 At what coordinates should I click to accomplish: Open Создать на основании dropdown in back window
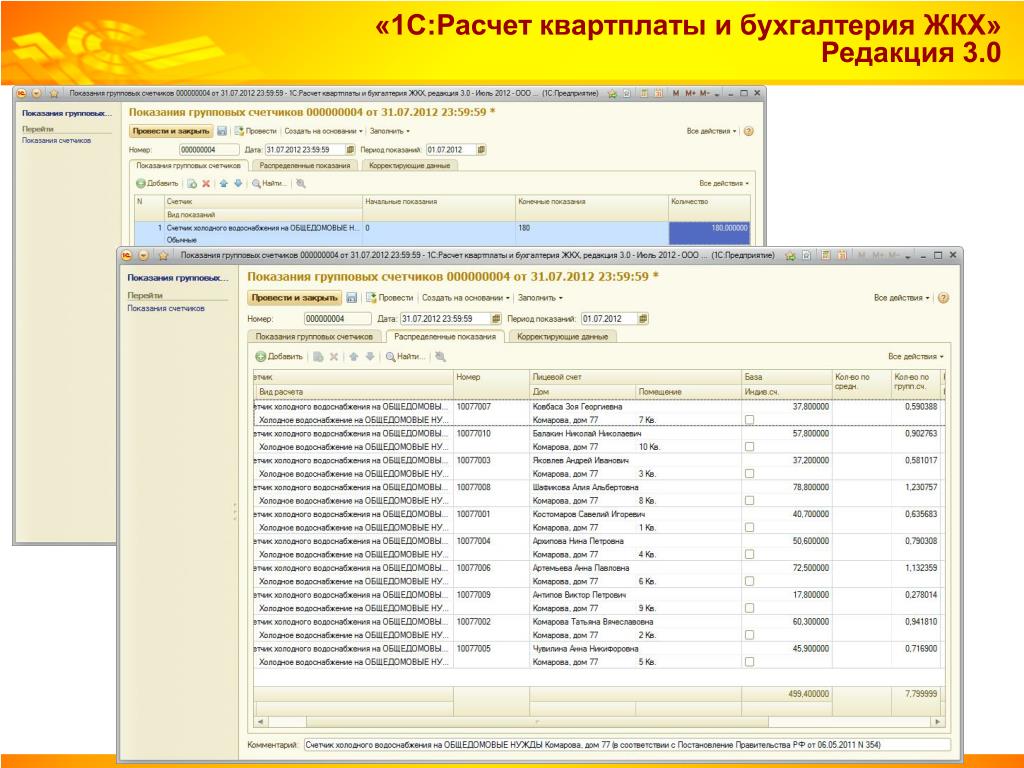pos(323,131)
